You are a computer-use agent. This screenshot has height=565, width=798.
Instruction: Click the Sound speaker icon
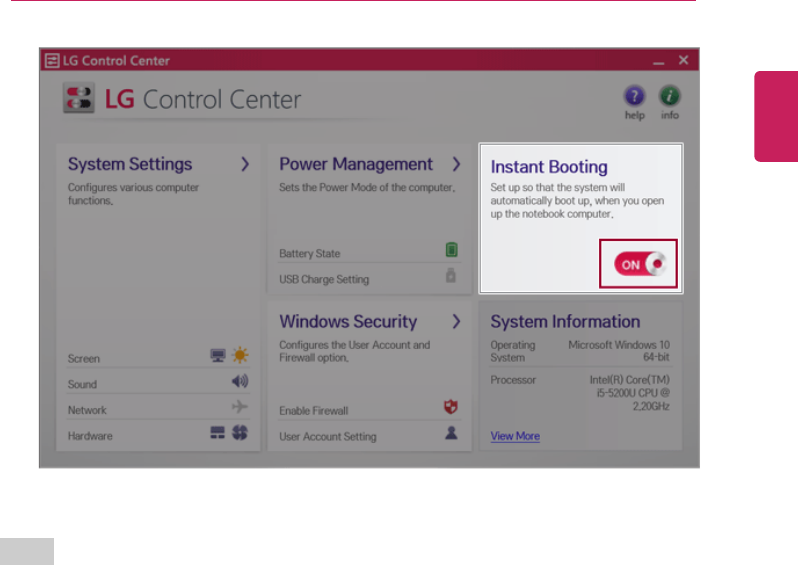pyautogui.click(x=240, y=381)
